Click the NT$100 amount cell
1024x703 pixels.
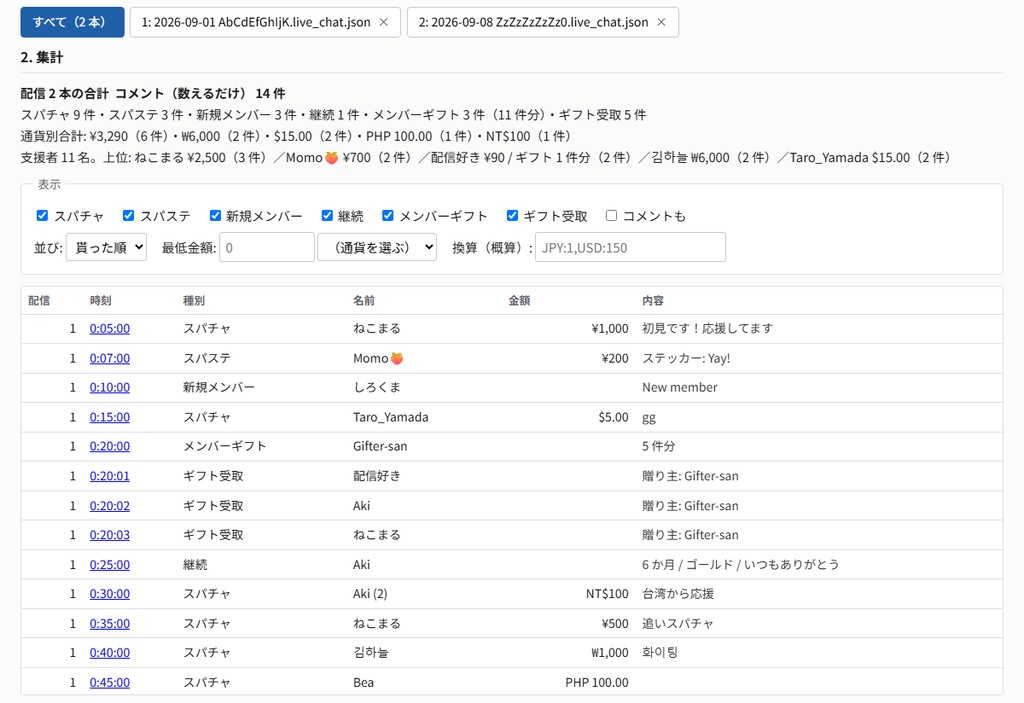click(x=607, y=594)
